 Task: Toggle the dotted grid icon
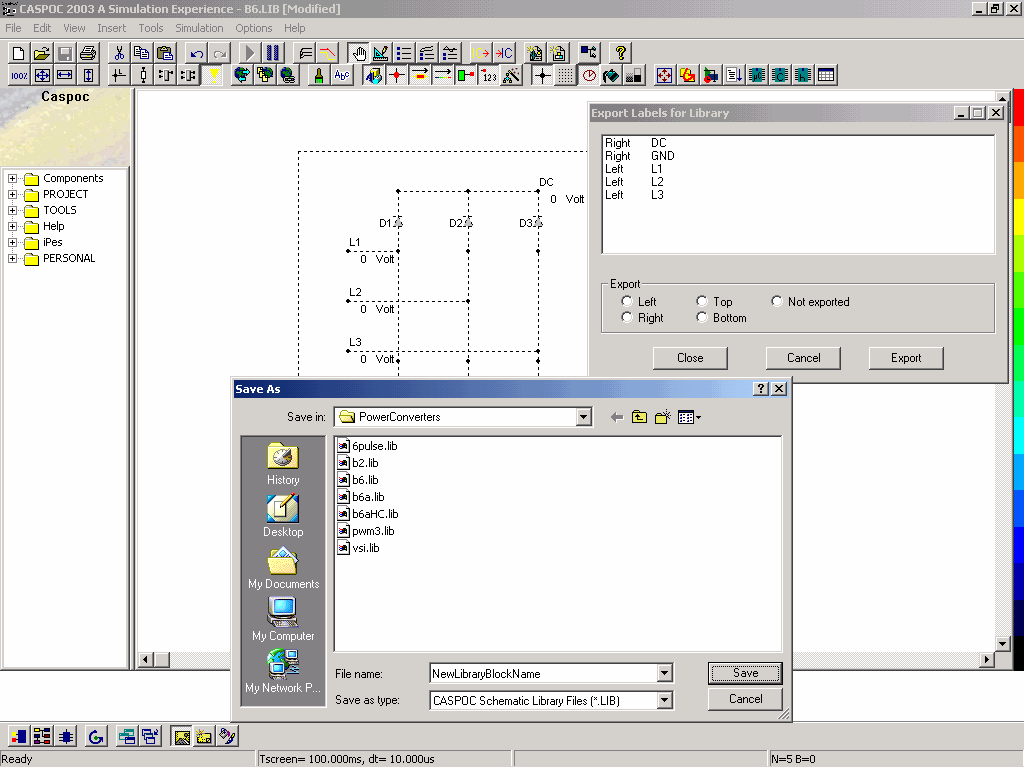(x=566, y=76)
